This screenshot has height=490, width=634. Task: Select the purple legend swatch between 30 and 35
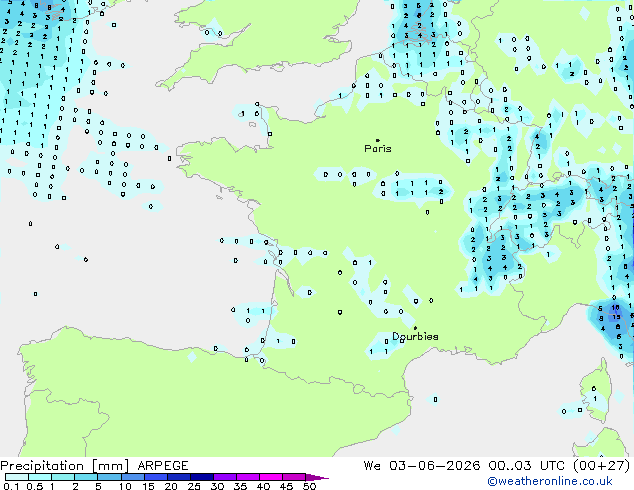tap(225, 477)
